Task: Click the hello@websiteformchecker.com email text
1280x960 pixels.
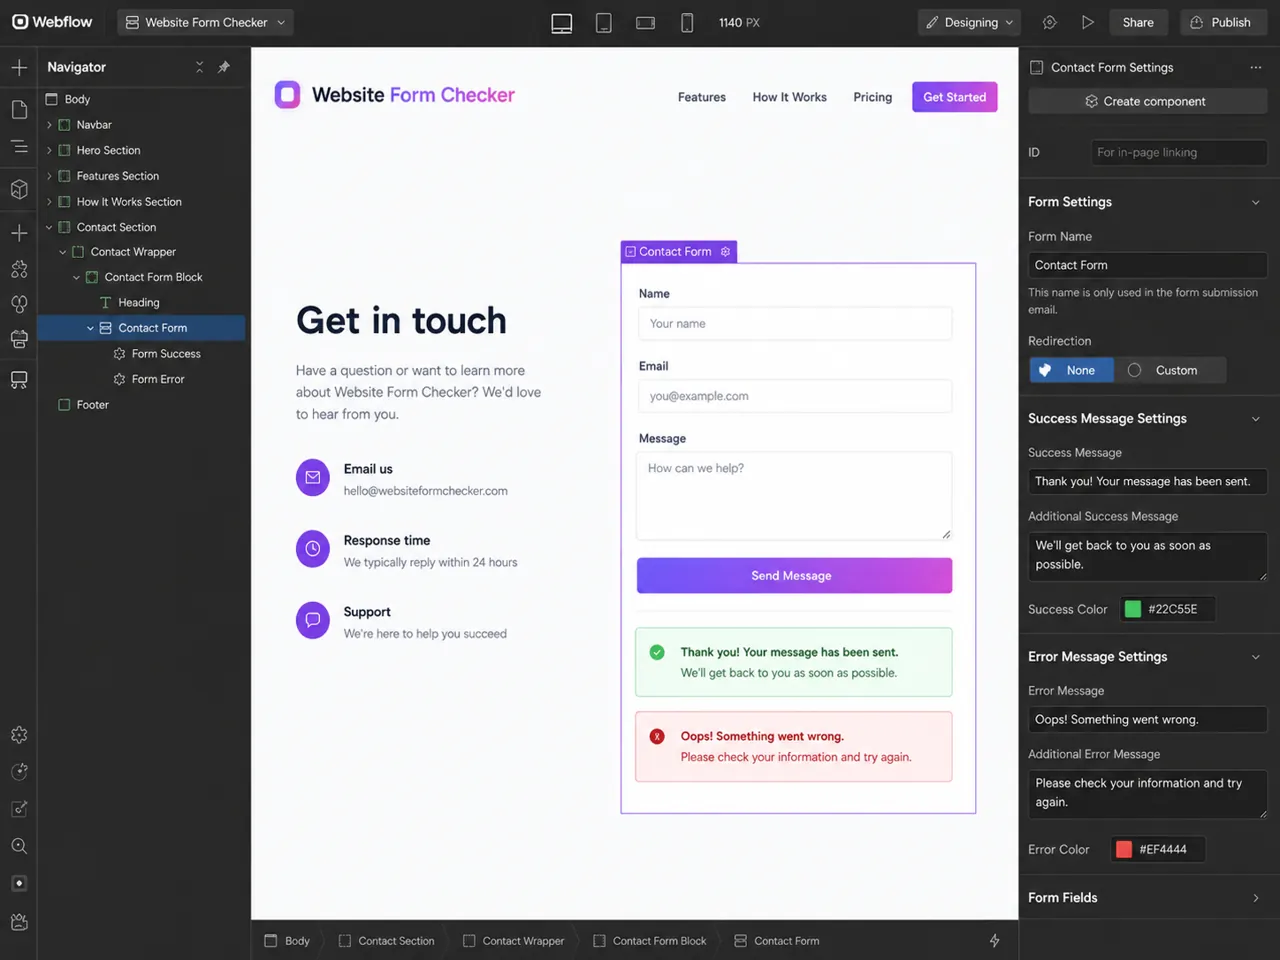Action: pos(426,491)
